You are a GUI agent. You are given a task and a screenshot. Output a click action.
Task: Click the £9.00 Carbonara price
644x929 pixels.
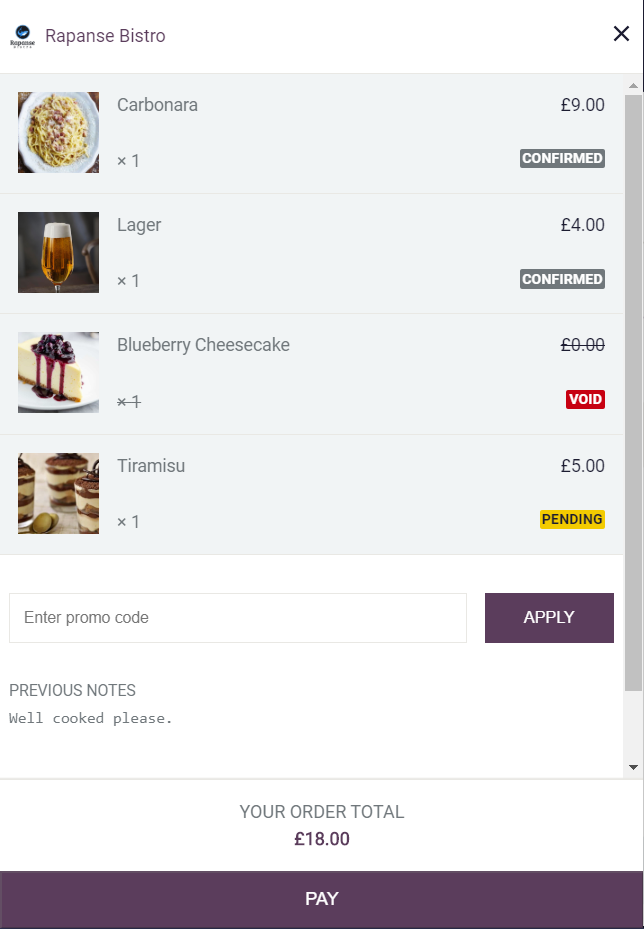click(x=583, y=104)
